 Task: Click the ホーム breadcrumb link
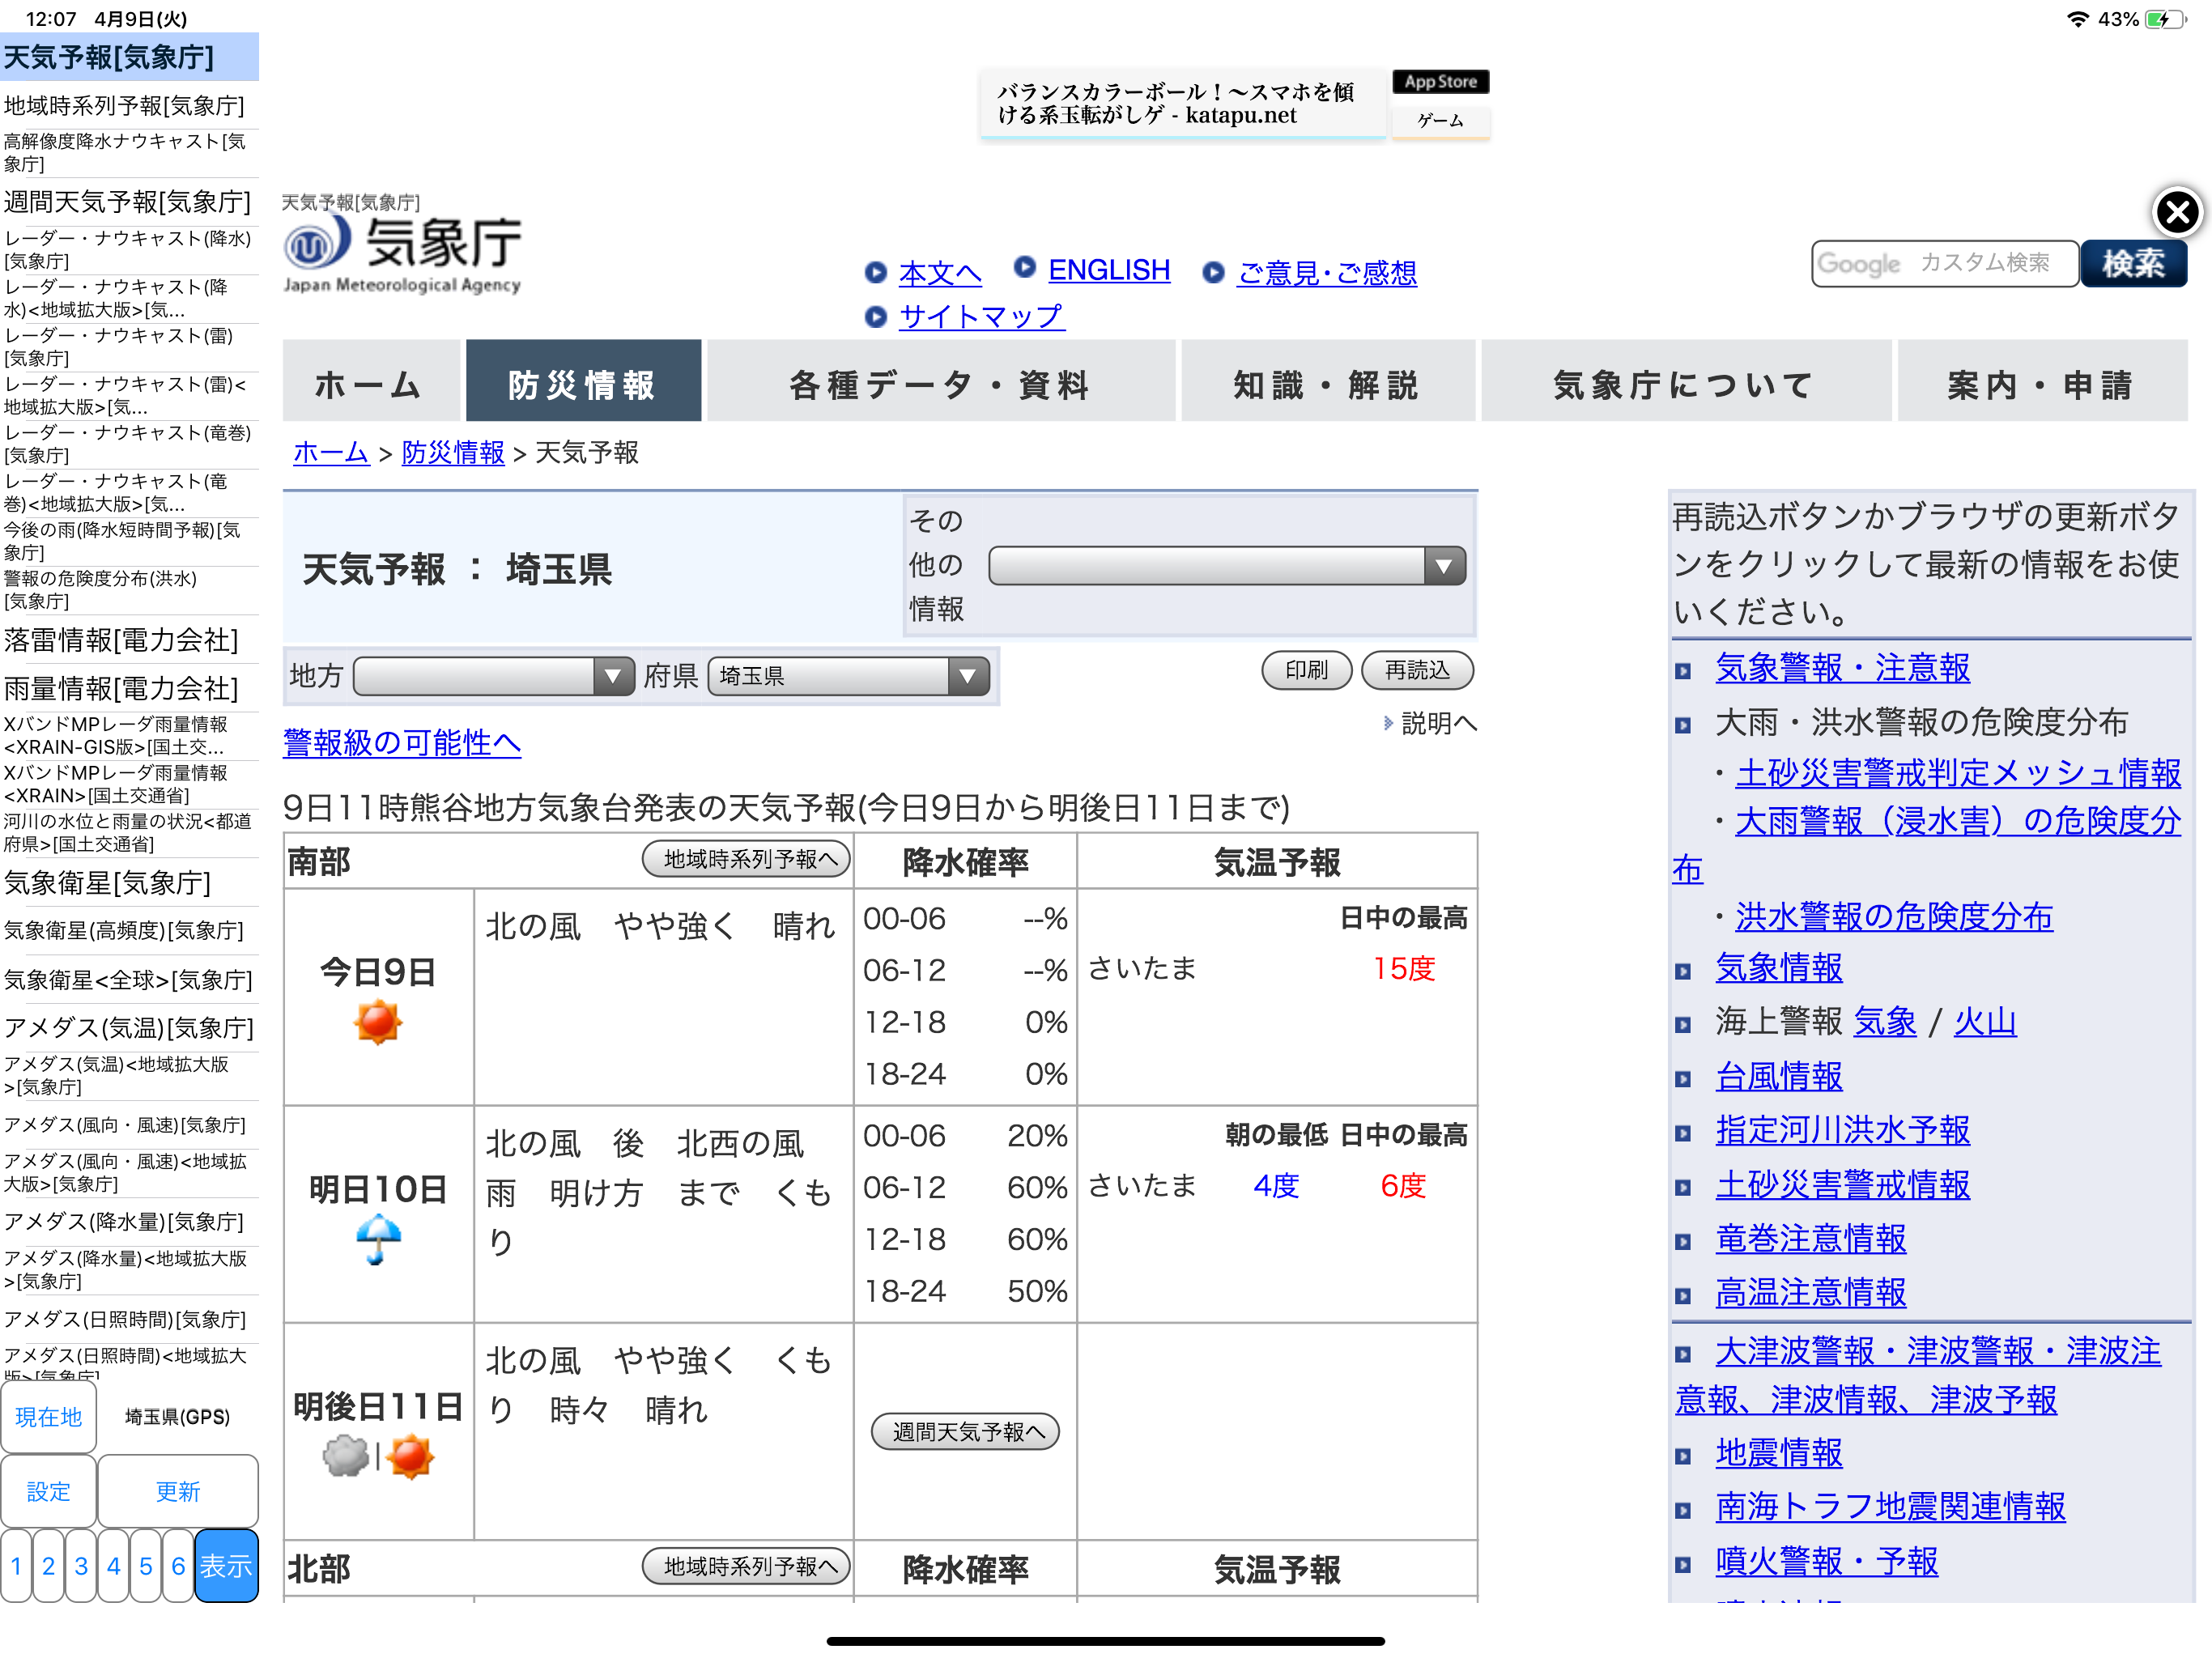click(x=331, y=453)
